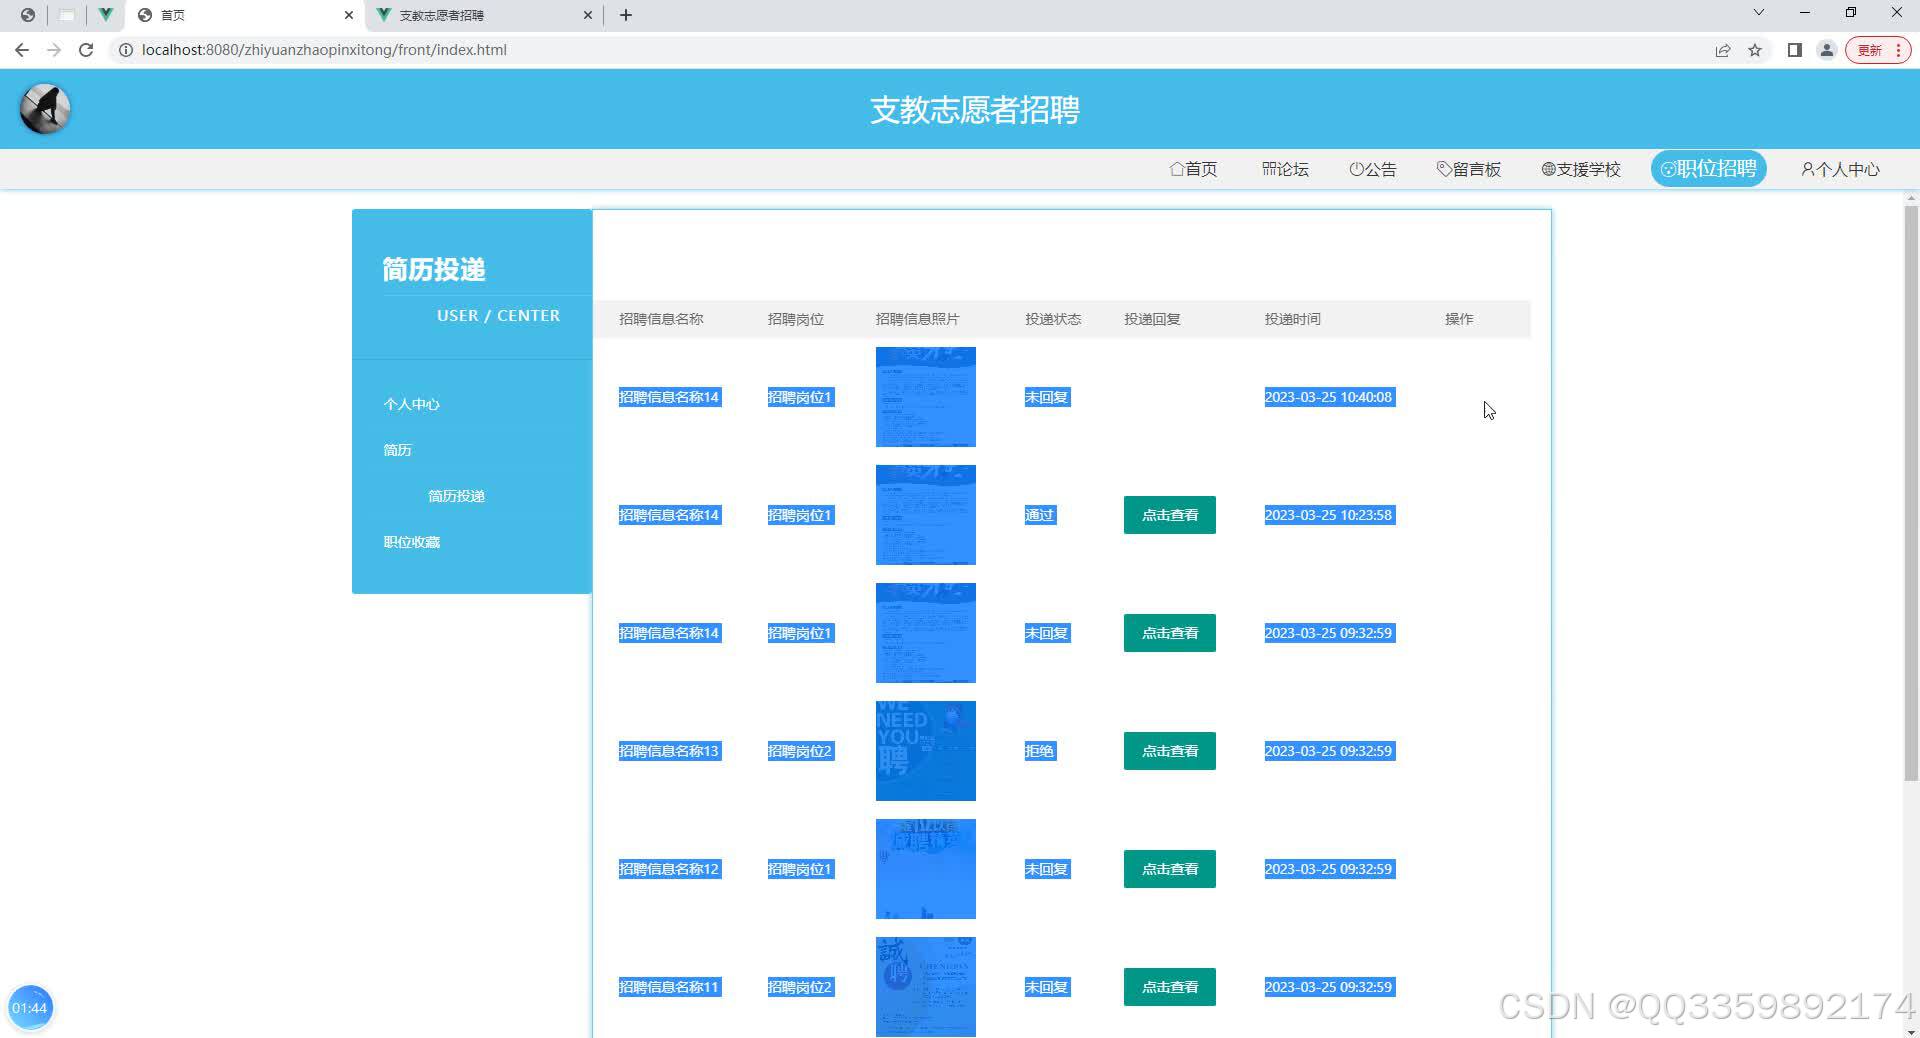Click the 操作 column header
The width and height of the screenshot is (1920, 1038).
coord(1459,319)
